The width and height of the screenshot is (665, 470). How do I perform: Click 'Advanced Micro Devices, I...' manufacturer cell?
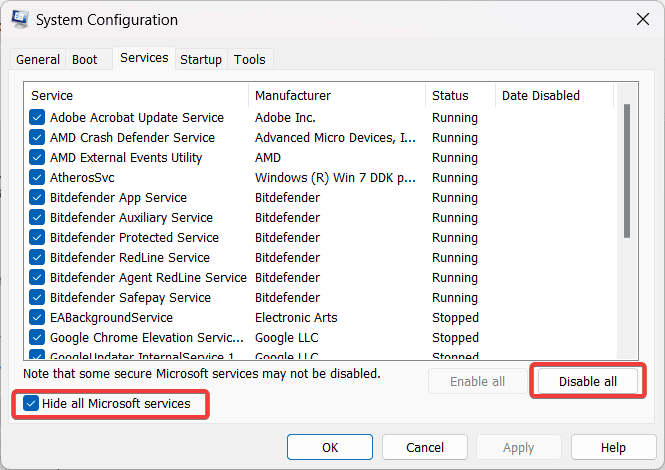pyautogui.click(x=335, y=137)
